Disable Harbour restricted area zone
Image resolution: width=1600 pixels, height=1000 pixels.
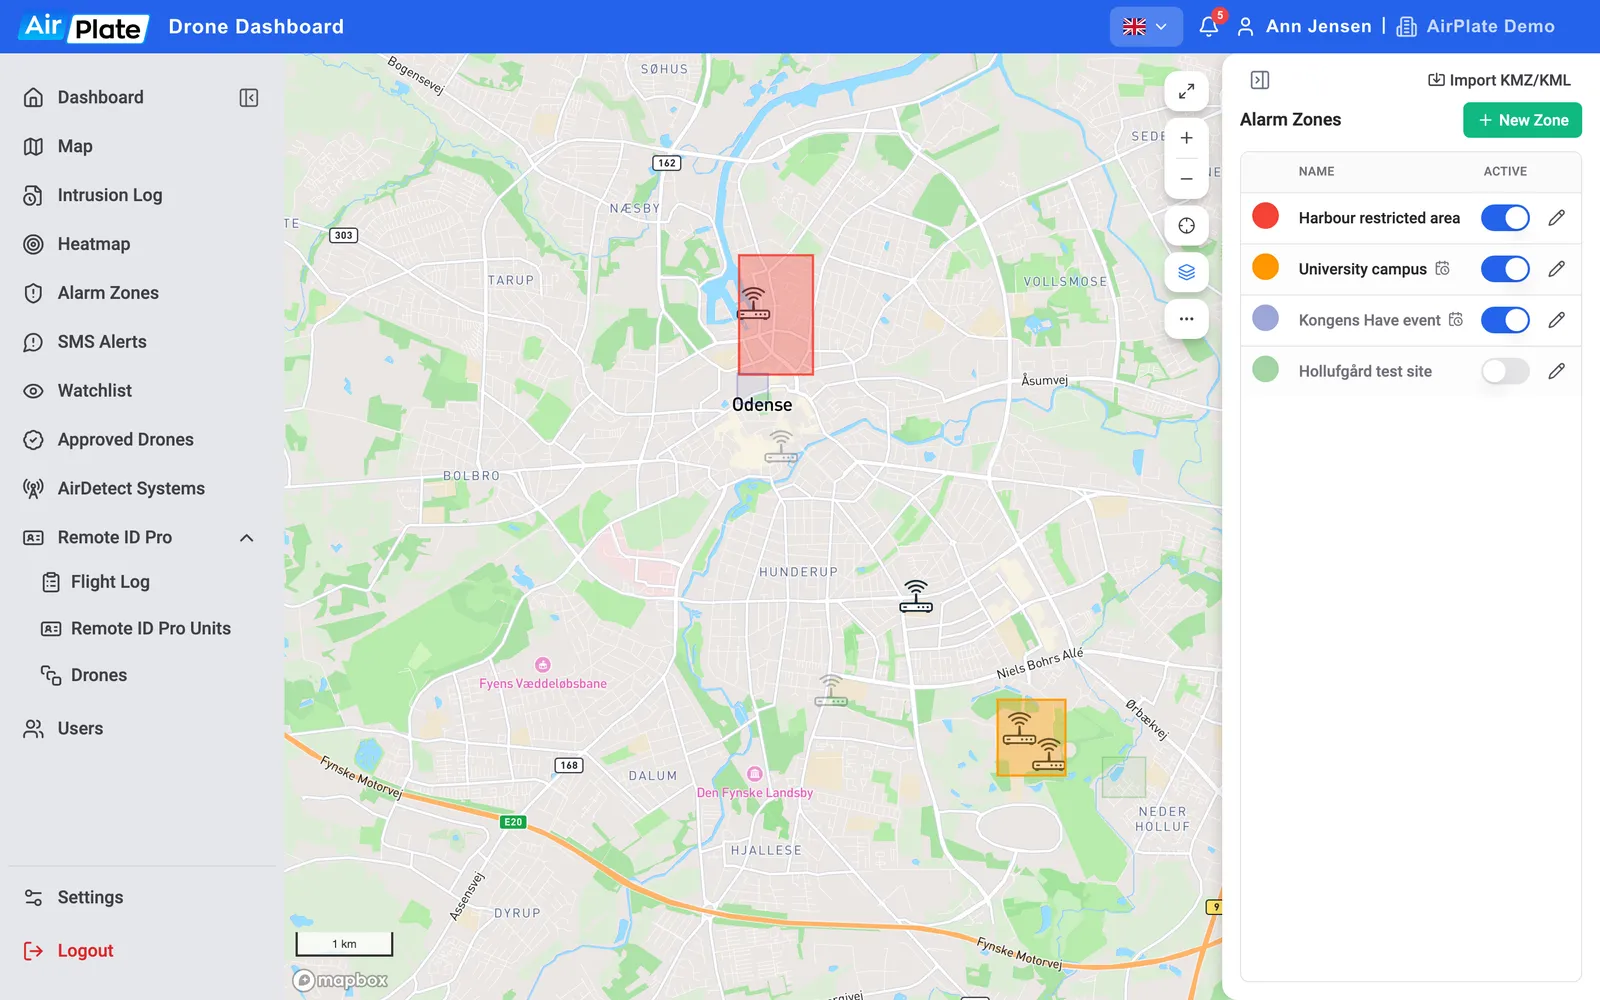click(x=1505, y=218)
